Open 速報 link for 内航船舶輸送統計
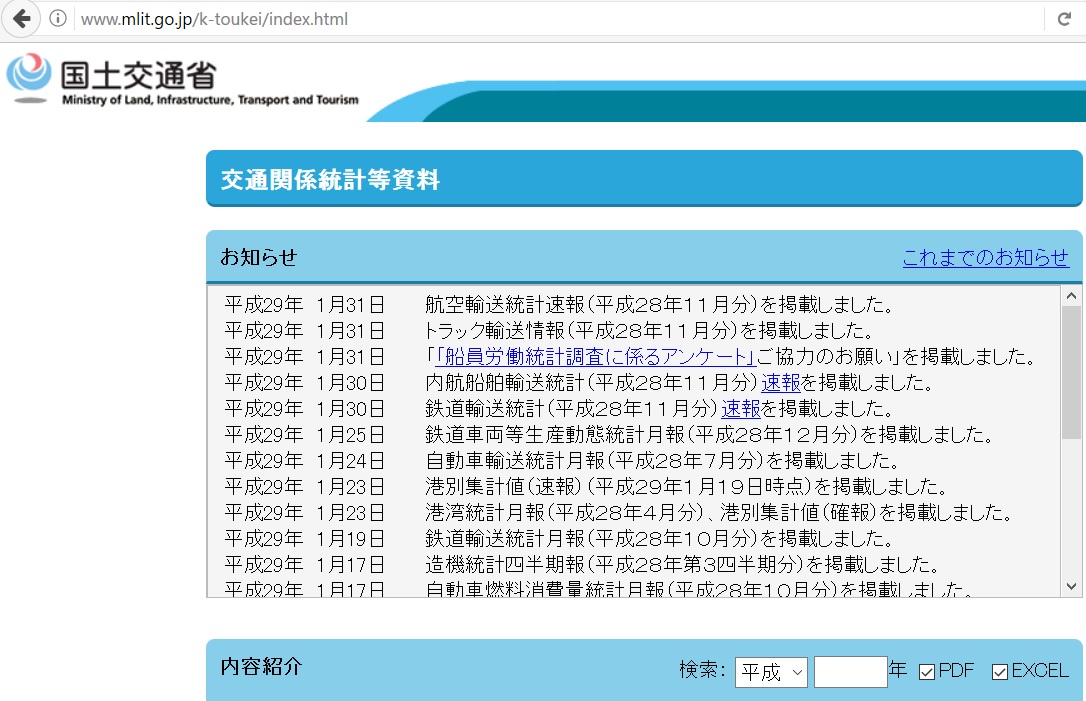The image size is (1086, 701). pyautogui.click(x=780, y=383)
